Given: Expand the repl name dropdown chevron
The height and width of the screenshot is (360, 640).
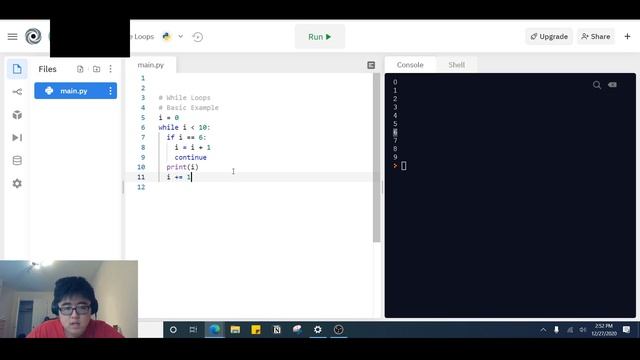Looking at the screenshot, I should [180, 36].
